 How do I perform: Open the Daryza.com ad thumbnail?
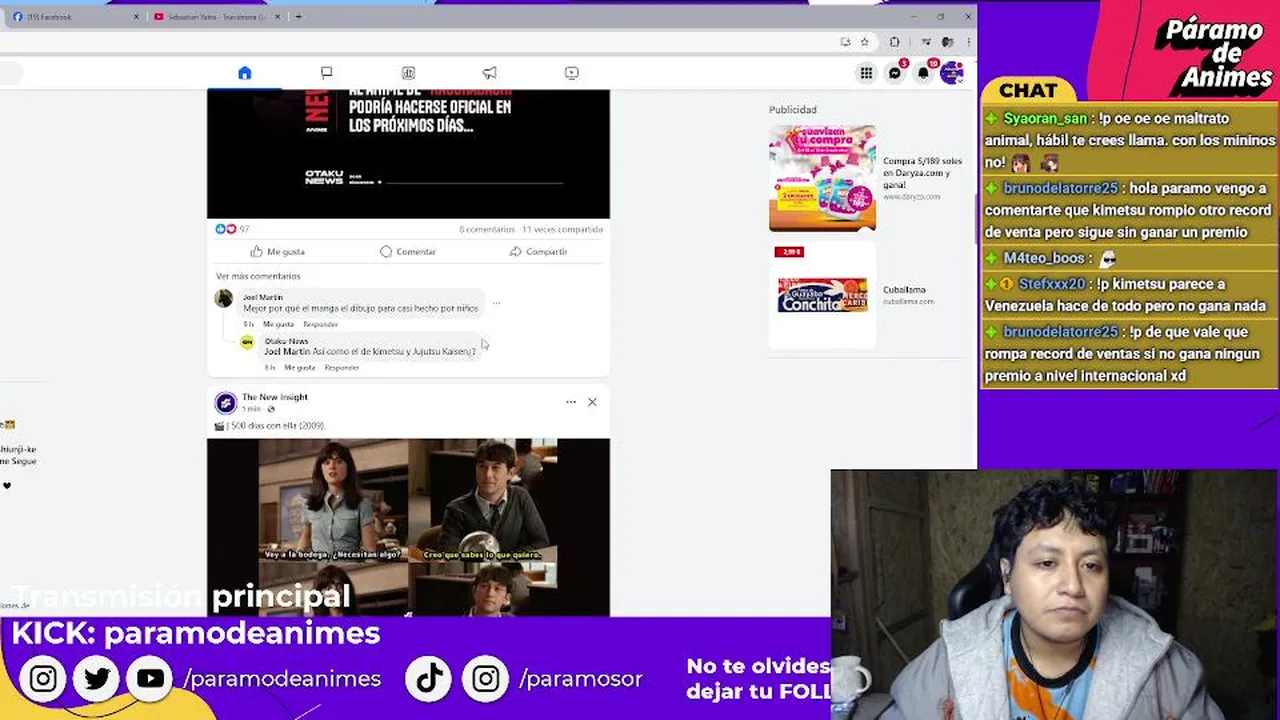click(x=822, y=178)
